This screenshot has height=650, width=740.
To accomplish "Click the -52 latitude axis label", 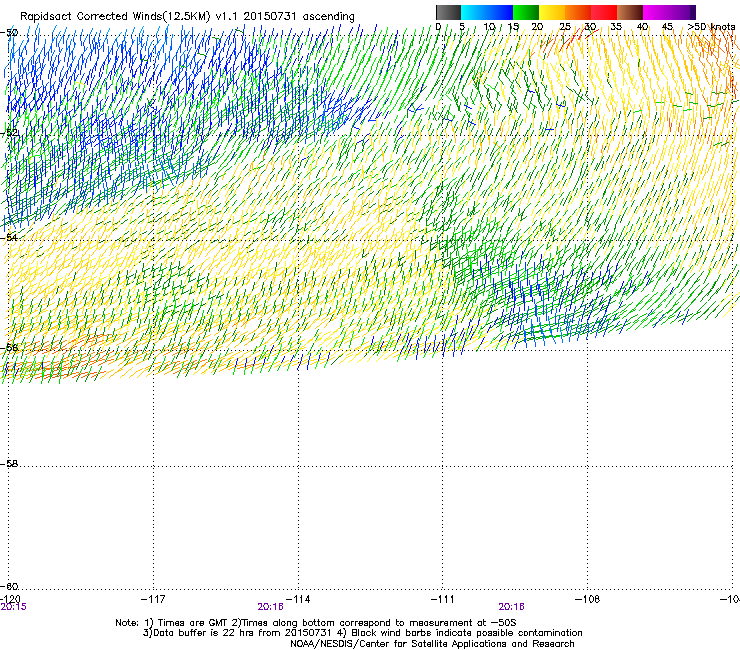I will [x=10, y=133].
